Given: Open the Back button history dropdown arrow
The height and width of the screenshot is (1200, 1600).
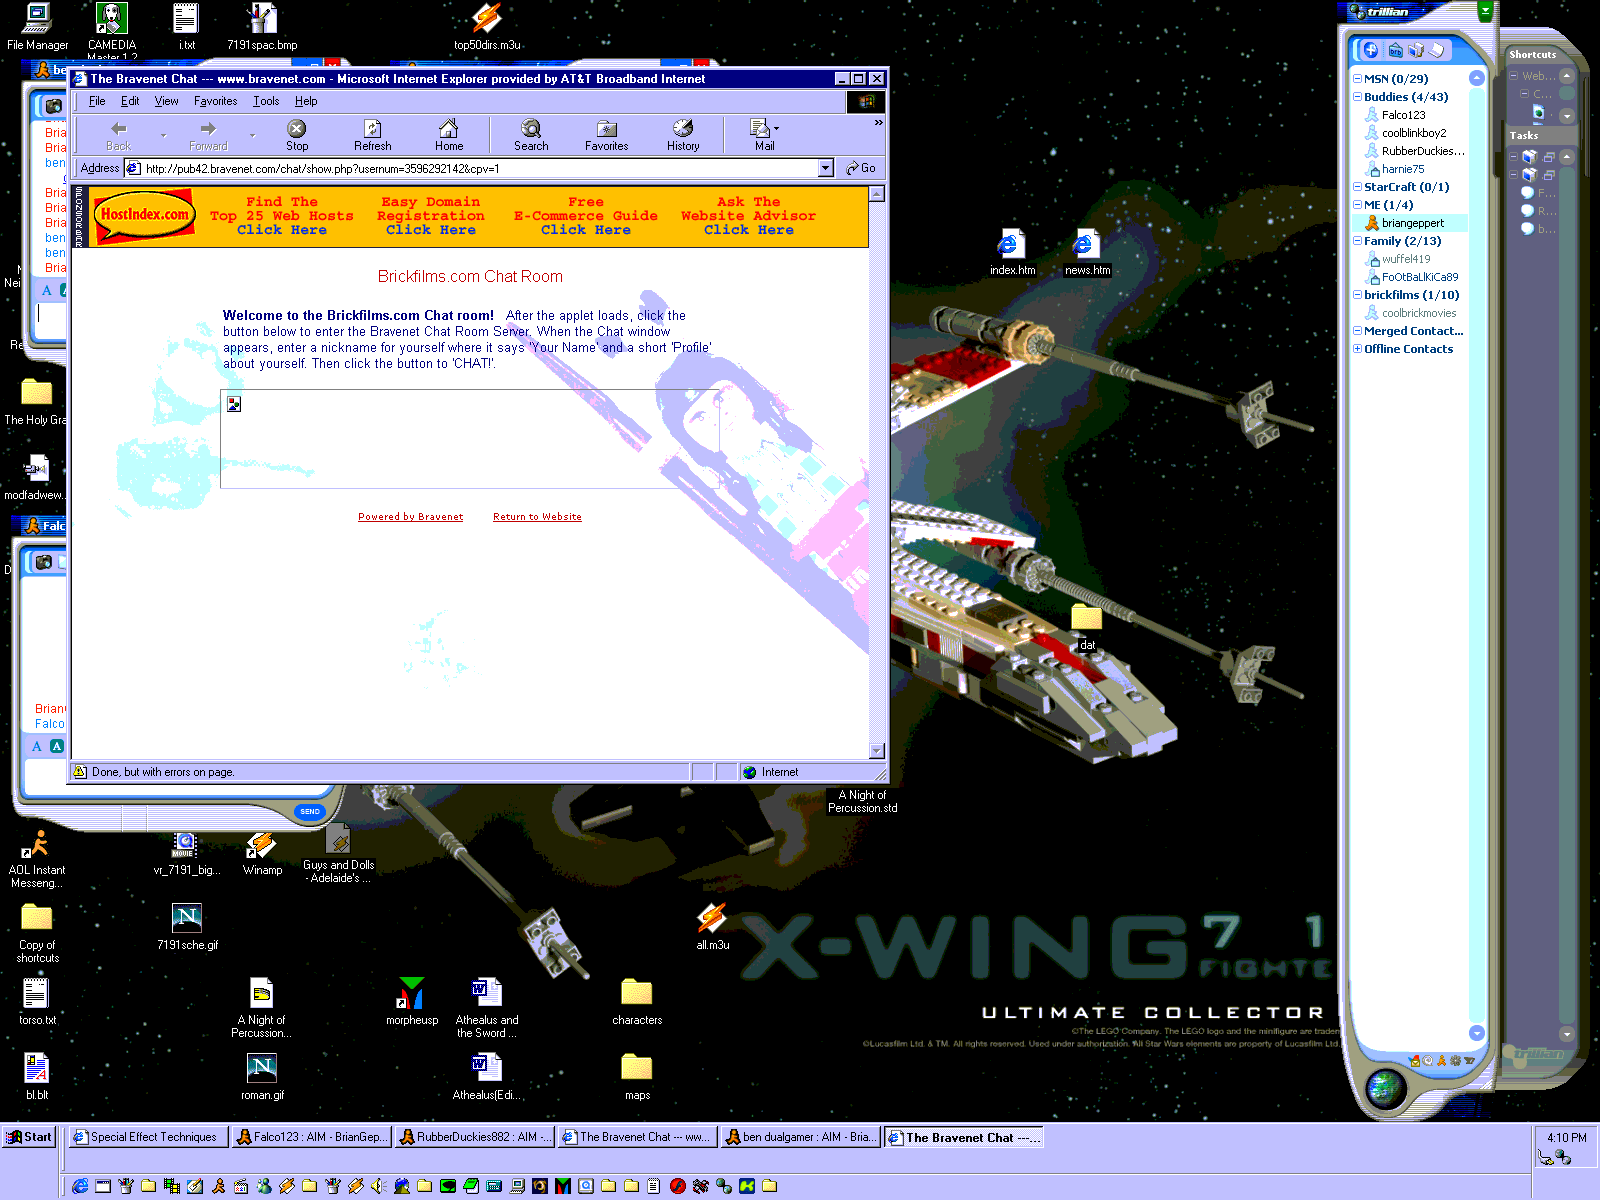Looking at the screenshot, I should click(163, 135).
